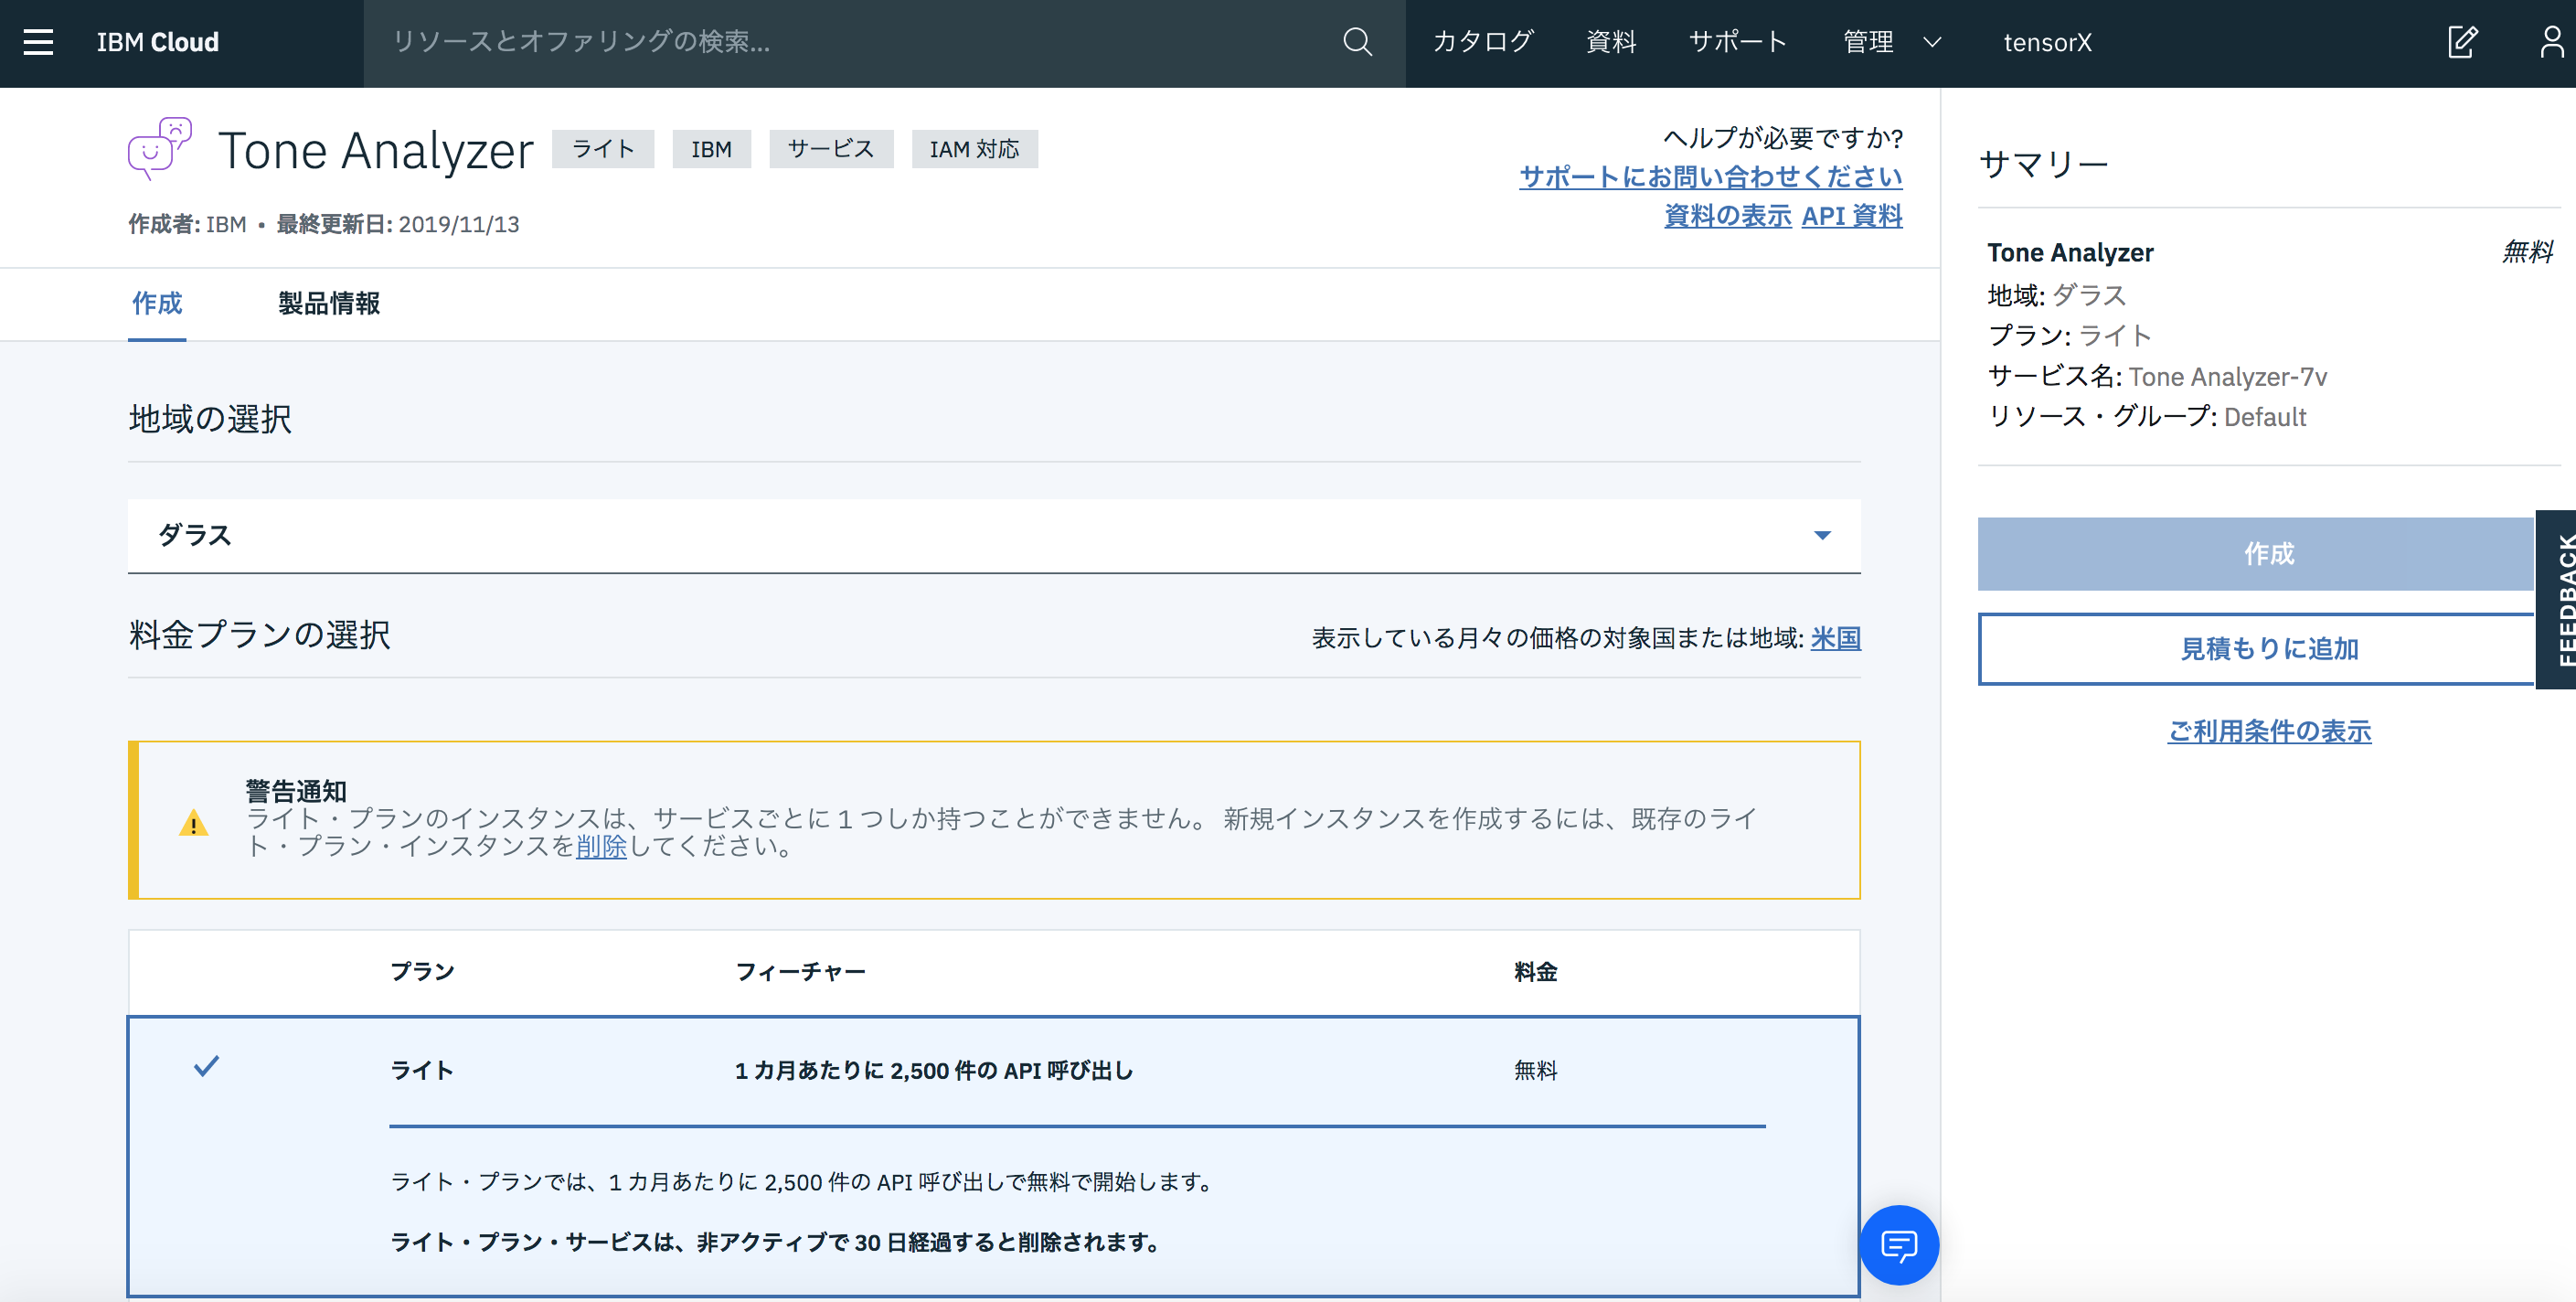The width and height of the screenshot is (2576, 1302).
Task: Open the FEEDBACK side tab
Action: 2556,600
